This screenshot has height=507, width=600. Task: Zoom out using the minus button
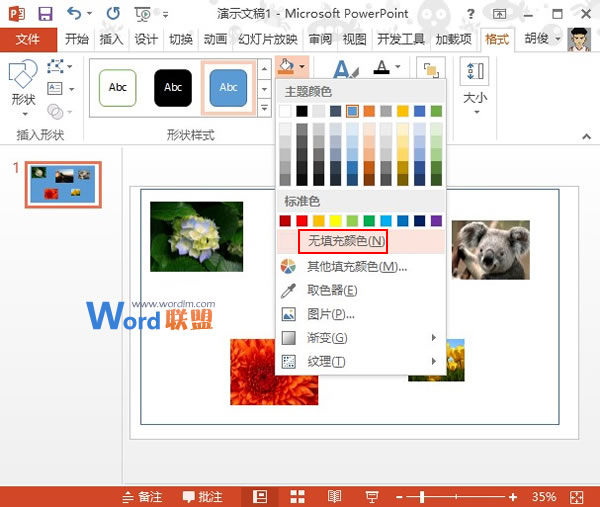(399, 497)
